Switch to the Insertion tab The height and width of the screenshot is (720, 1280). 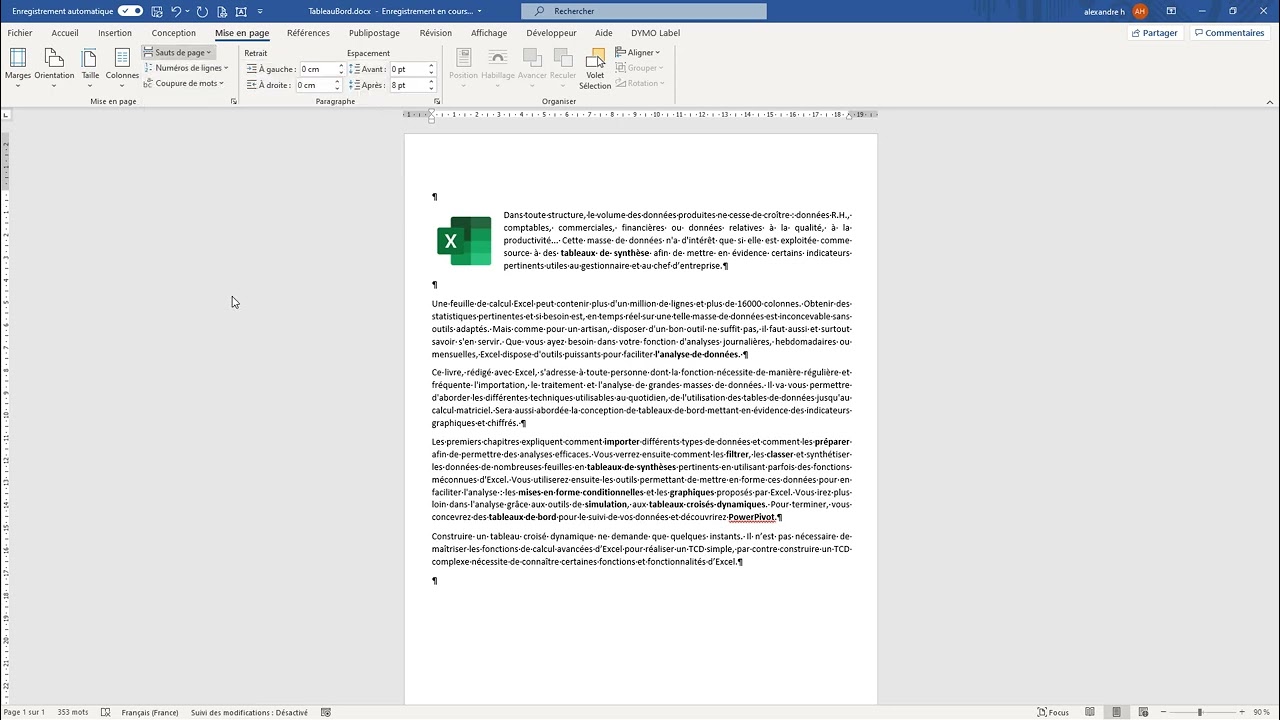[x=115, y=33]
